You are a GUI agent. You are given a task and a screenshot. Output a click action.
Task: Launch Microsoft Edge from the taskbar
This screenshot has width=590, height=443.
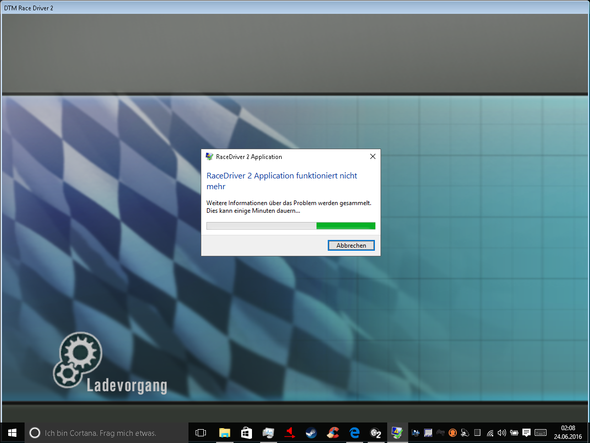[354, 433]
